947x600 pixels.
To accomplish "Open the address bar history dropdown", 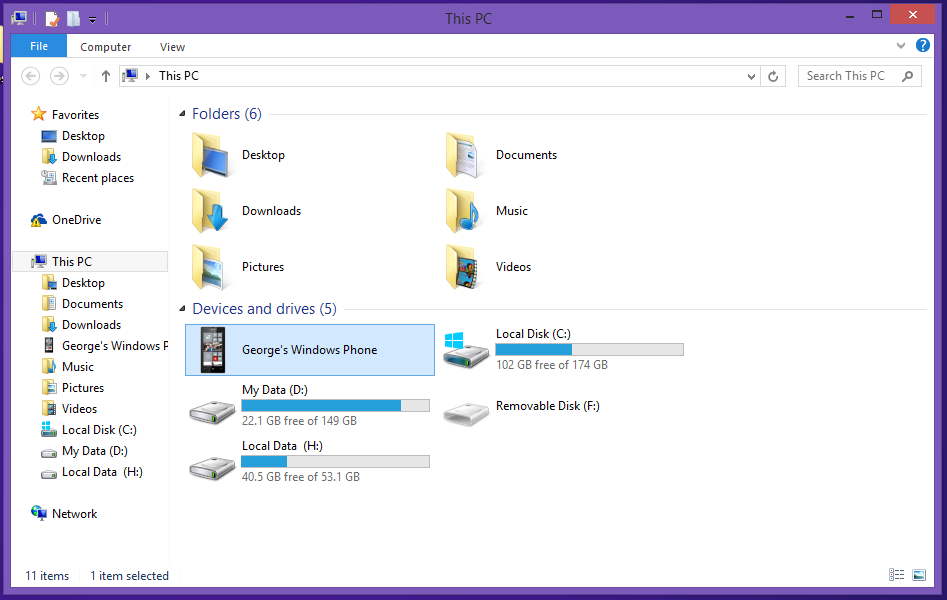I will (x=751, y=77).
